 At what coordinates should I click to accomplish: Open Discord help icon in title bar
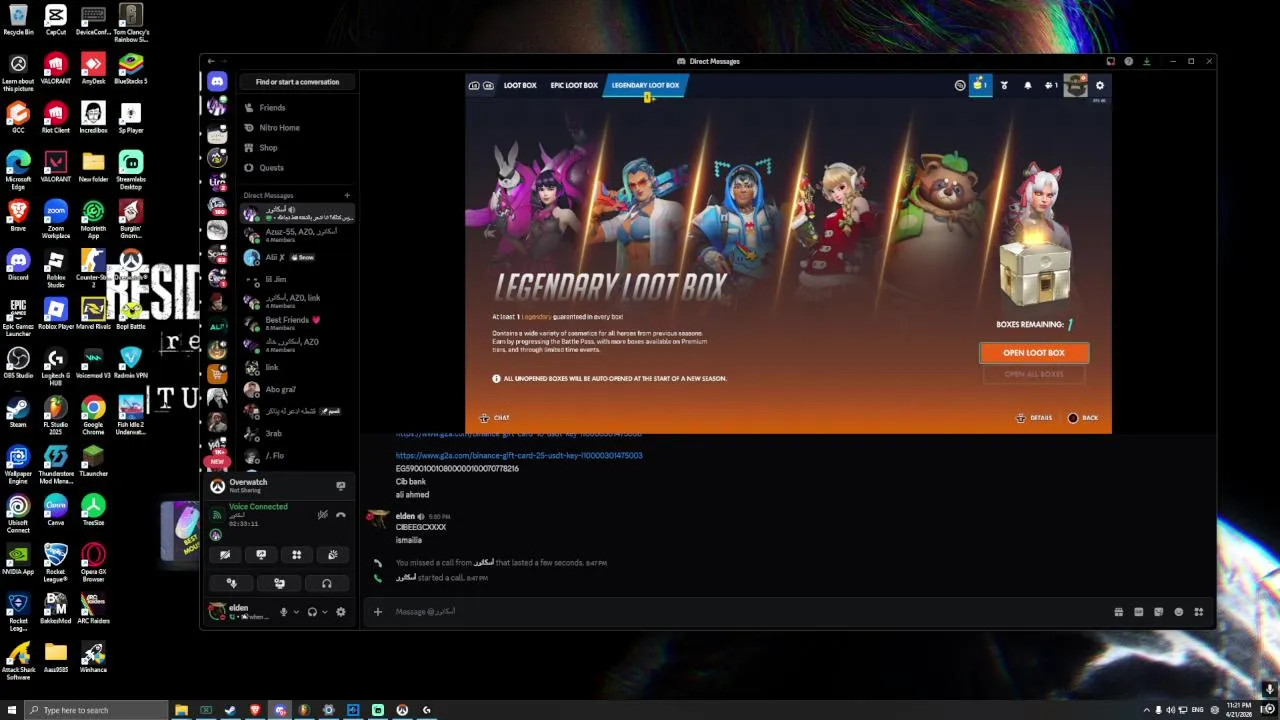[x=1128, y=61]
